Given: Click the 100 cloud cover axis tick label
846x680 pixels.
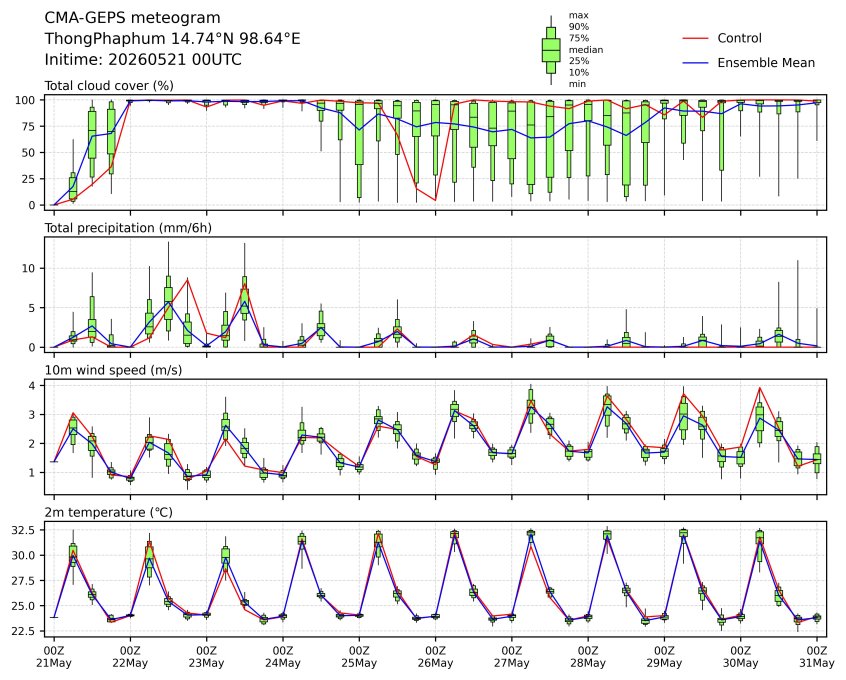Looking at the screenshot, I should (25, 100).
